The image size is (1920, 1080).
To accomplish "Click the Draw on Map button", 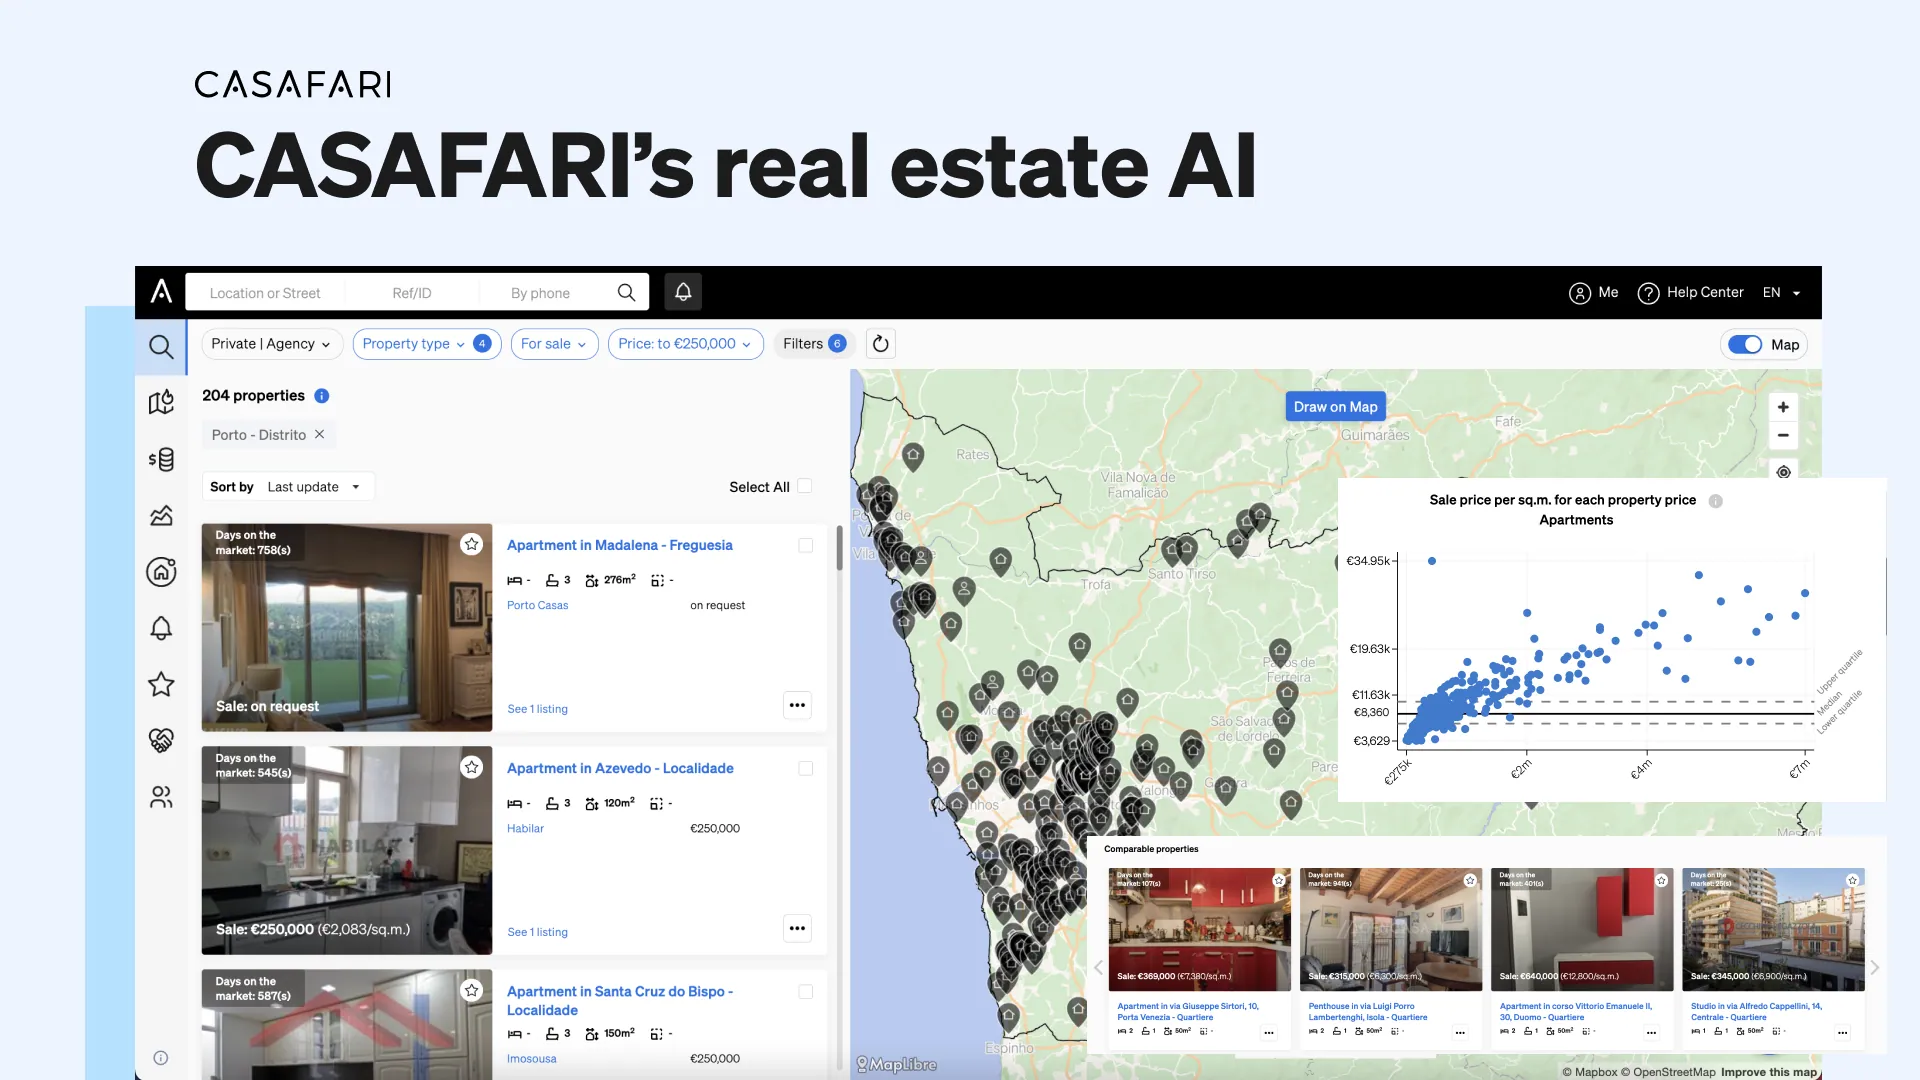I will click(x=1335, y=407).
